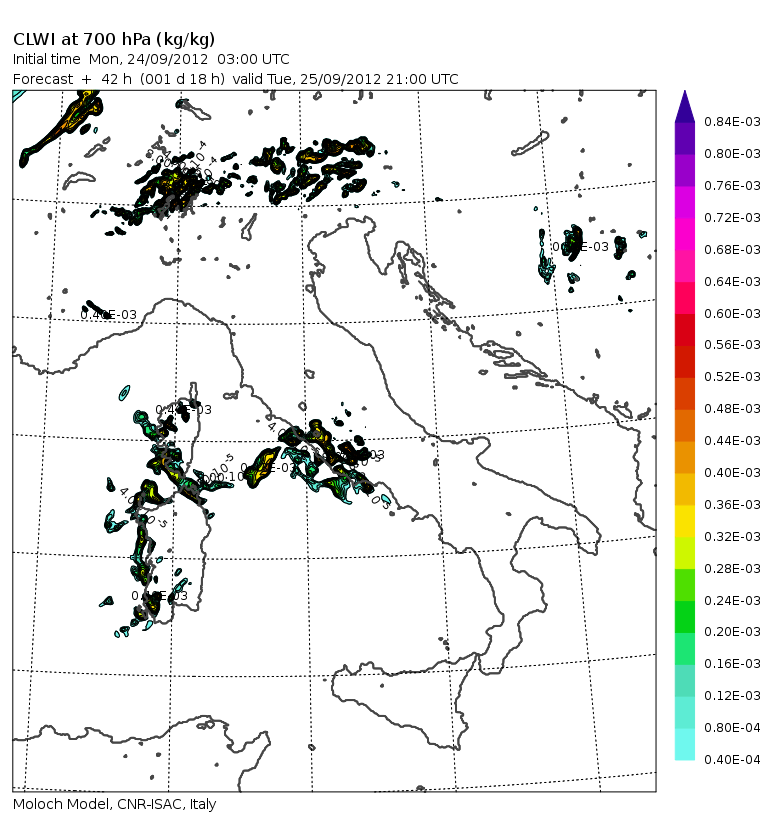
Task: Click the 0.52E-03 colorbar label
Action: [x=732, y=377]
